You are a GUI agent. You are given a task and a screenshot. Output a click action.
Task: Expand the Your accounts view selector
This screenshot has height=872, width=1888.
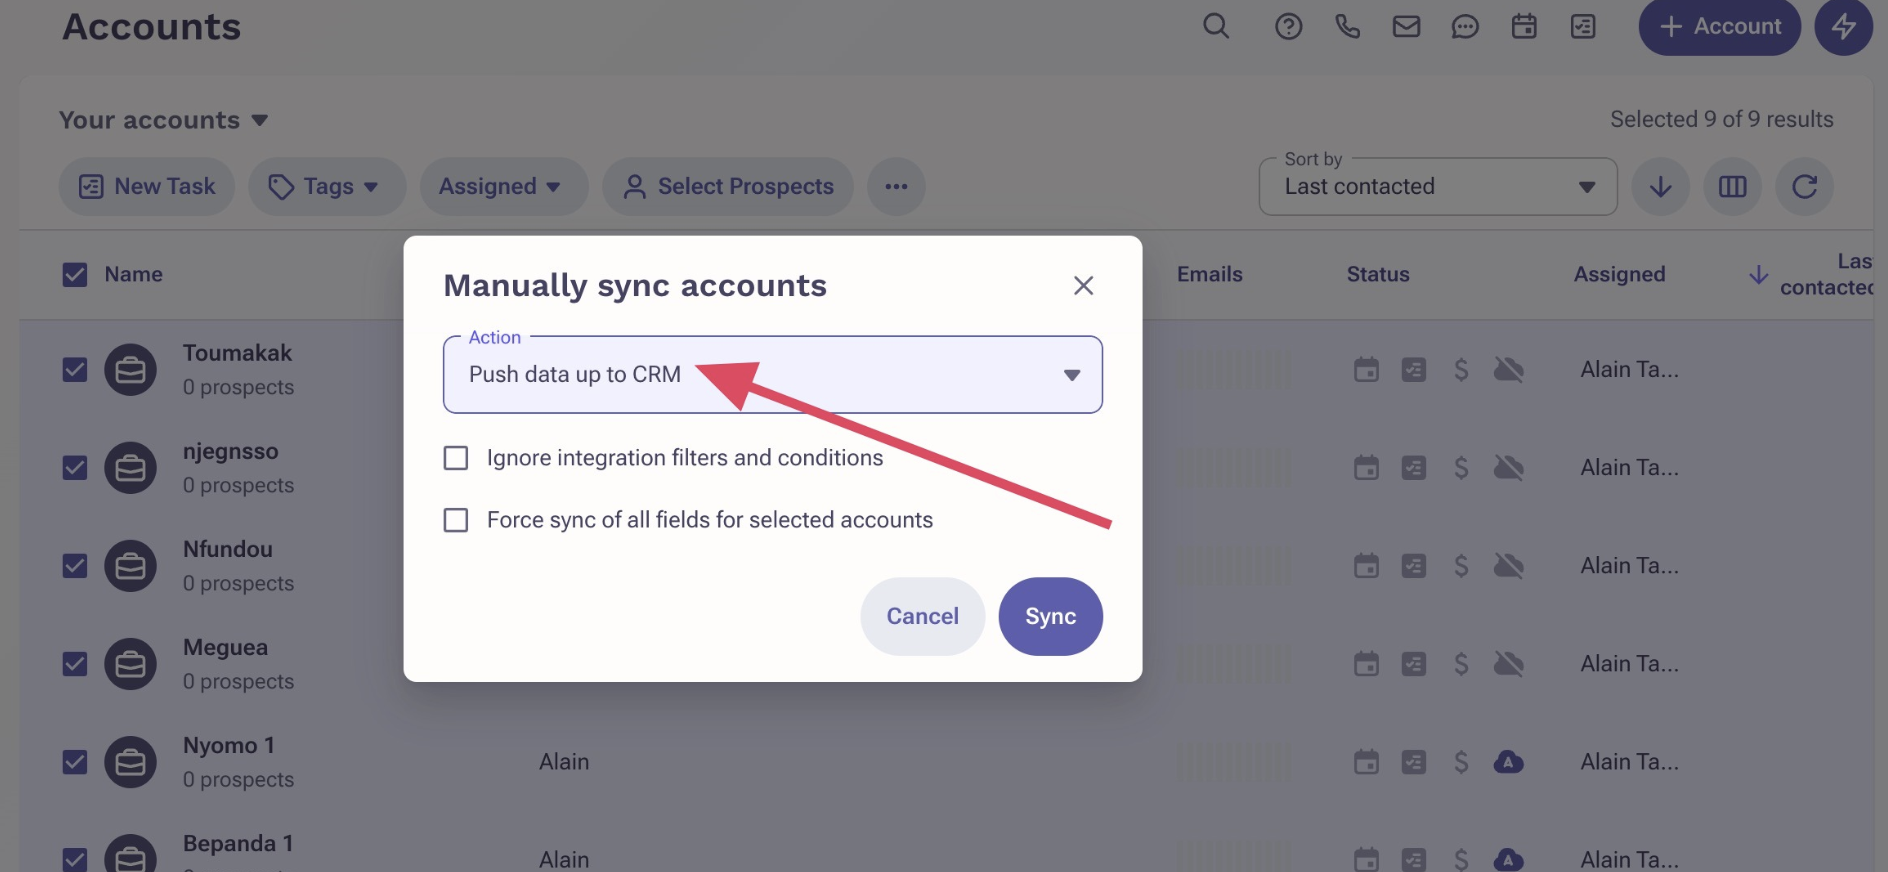163,120
